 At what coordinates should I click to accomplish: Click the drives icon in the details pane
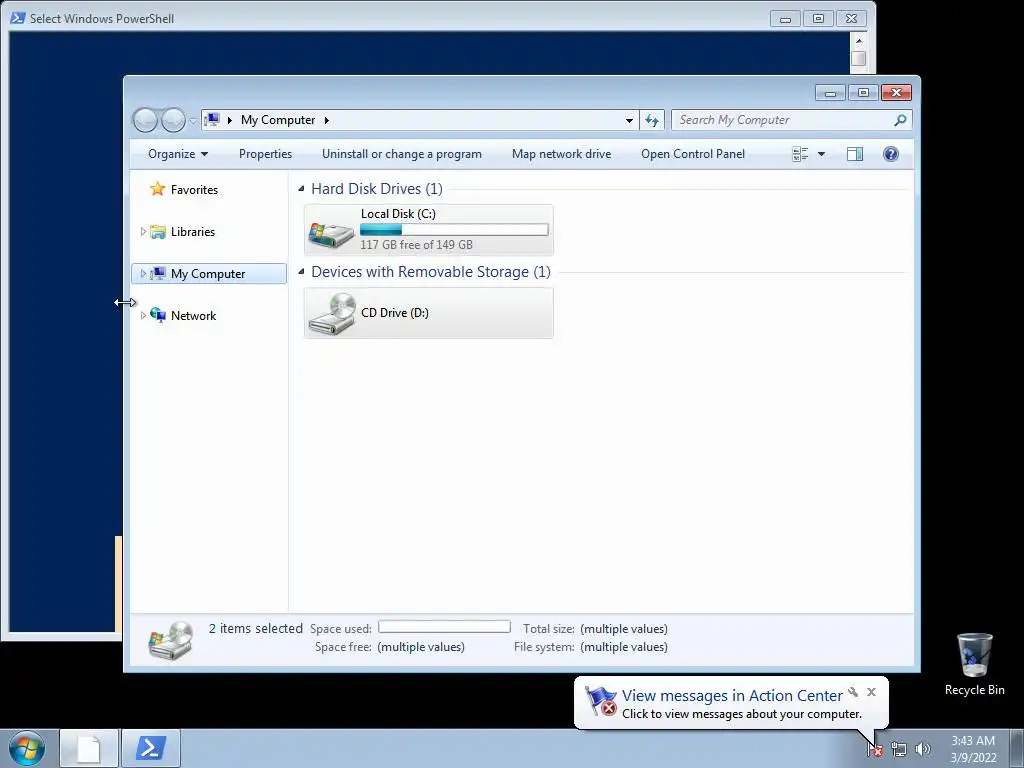coord(171,640)
